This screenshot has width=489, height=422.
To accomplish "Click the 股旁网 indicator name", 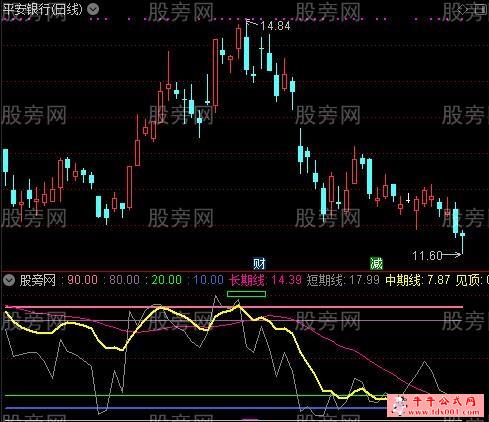I will (37, 280).
